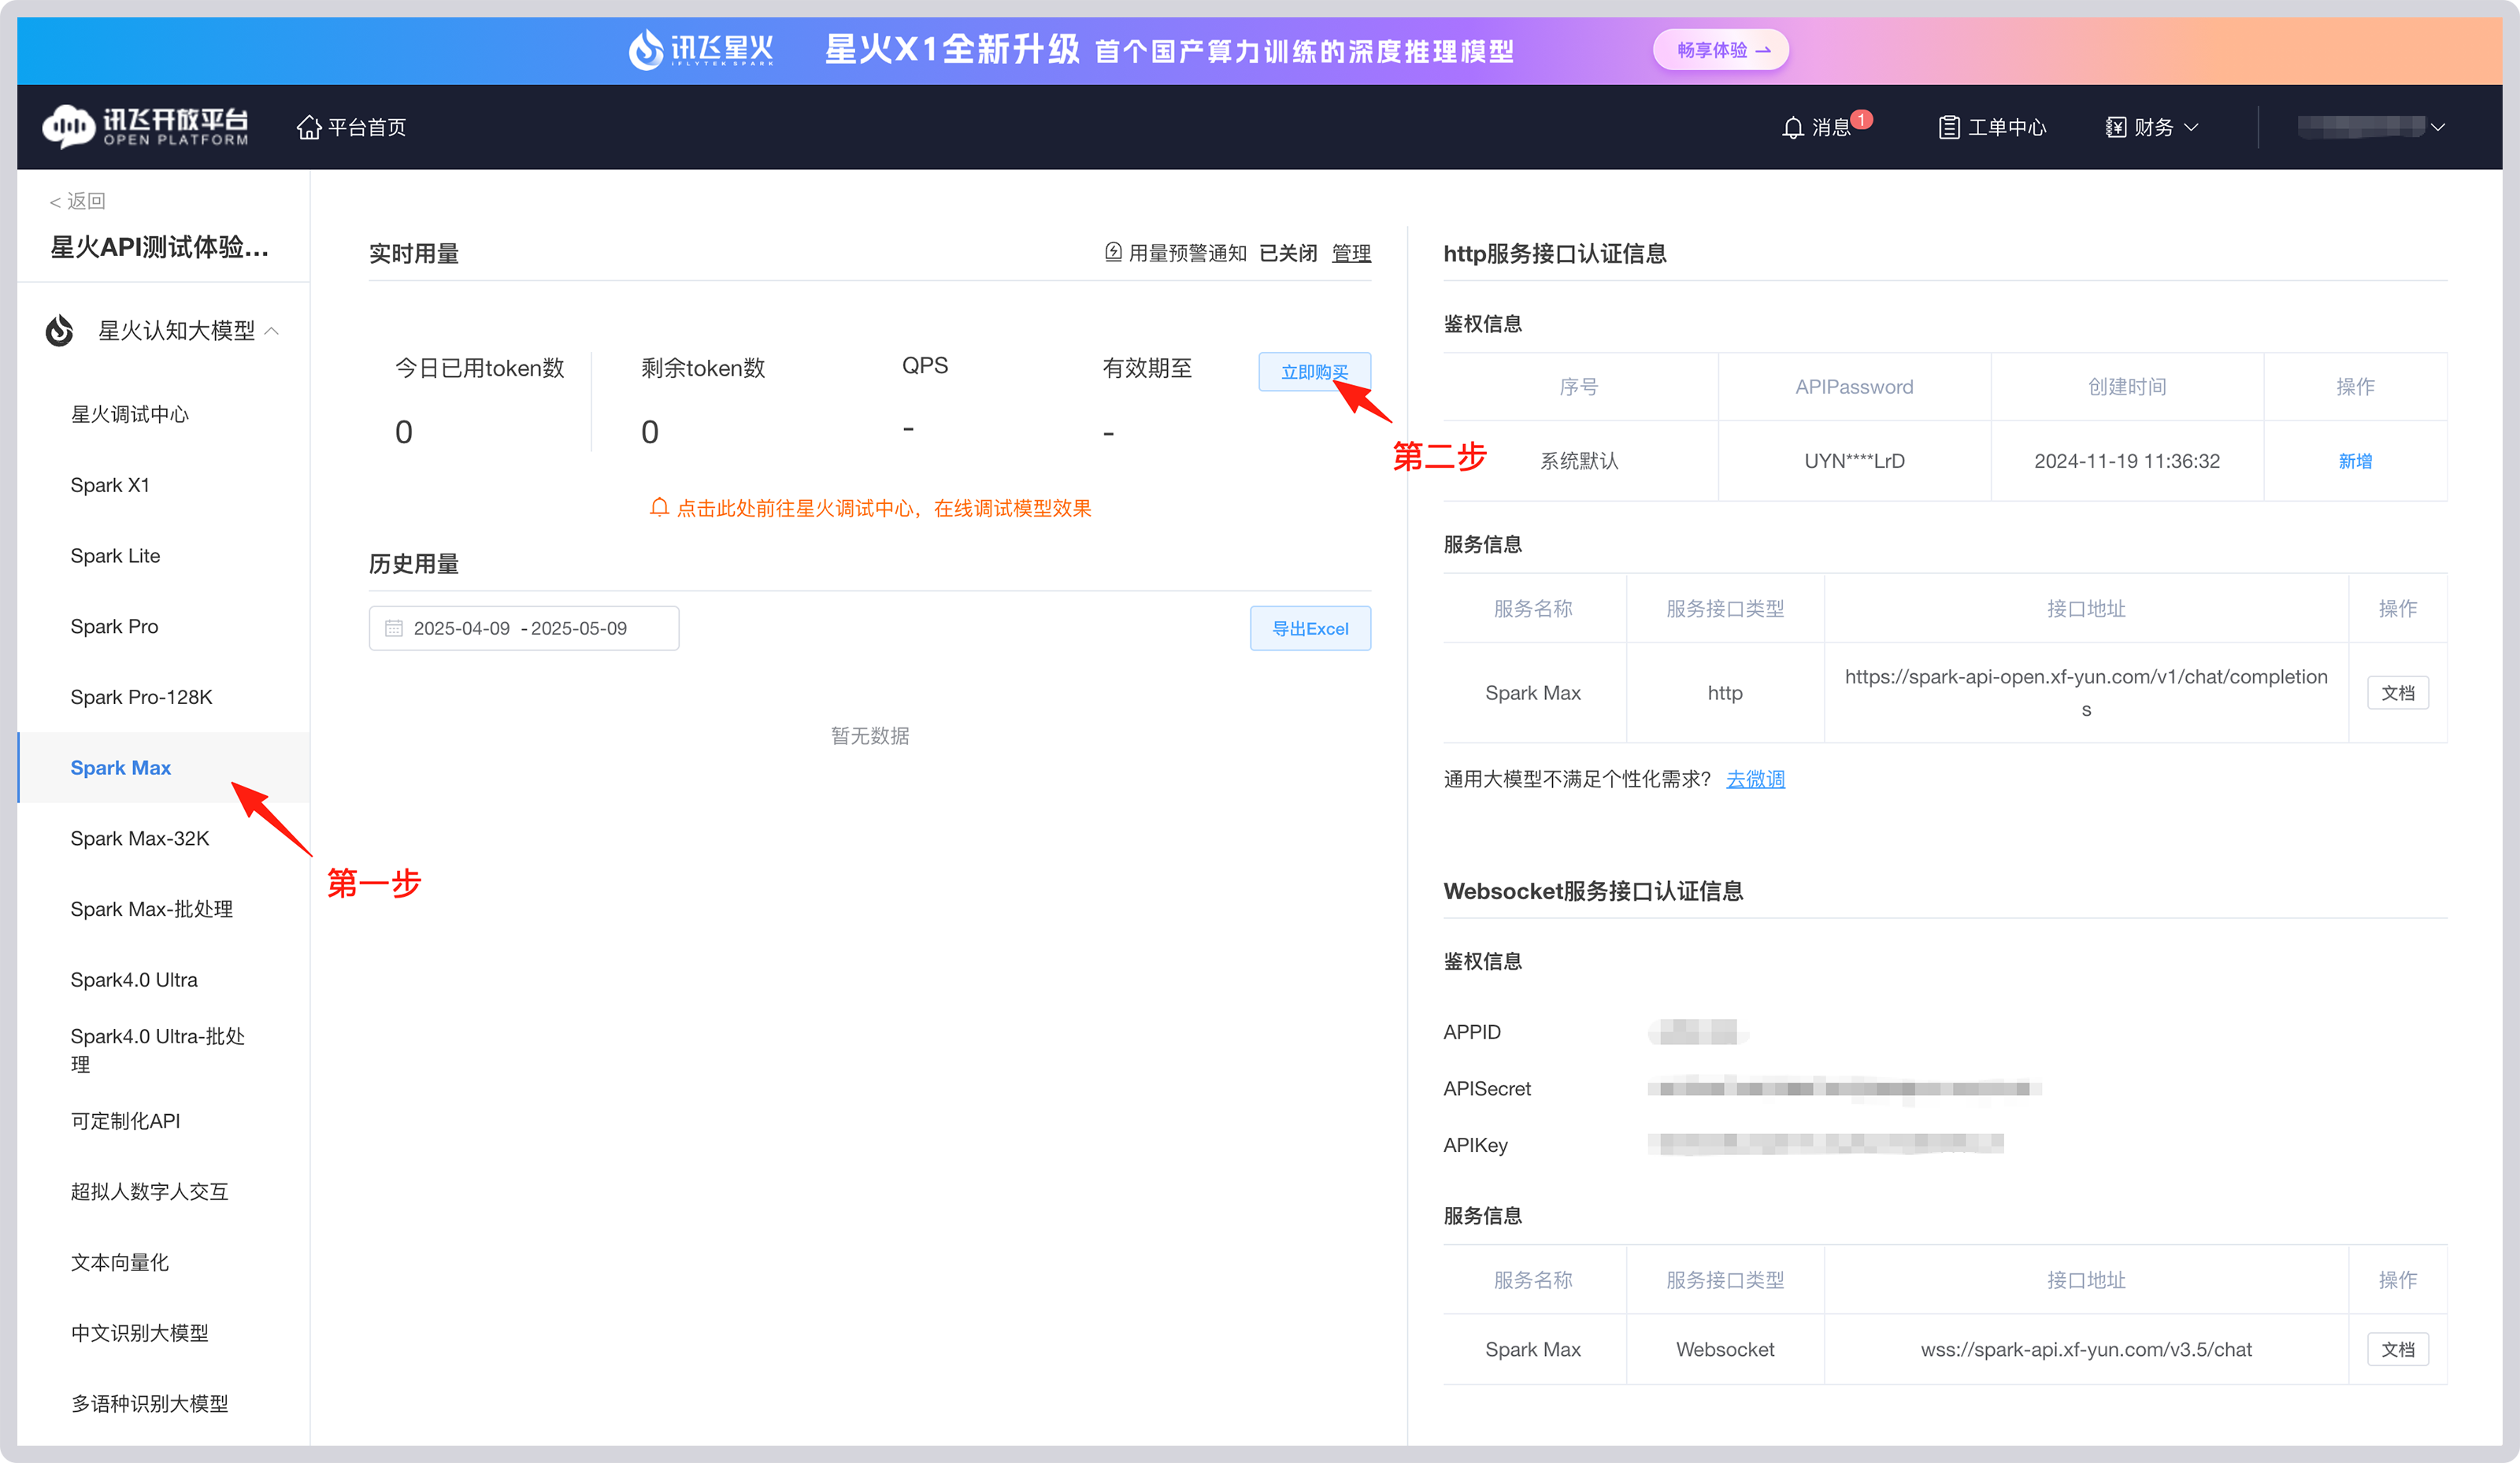Select Spark Pro in the sidebar
This screenshot has height=1463, width=2520.
point(114,626)
